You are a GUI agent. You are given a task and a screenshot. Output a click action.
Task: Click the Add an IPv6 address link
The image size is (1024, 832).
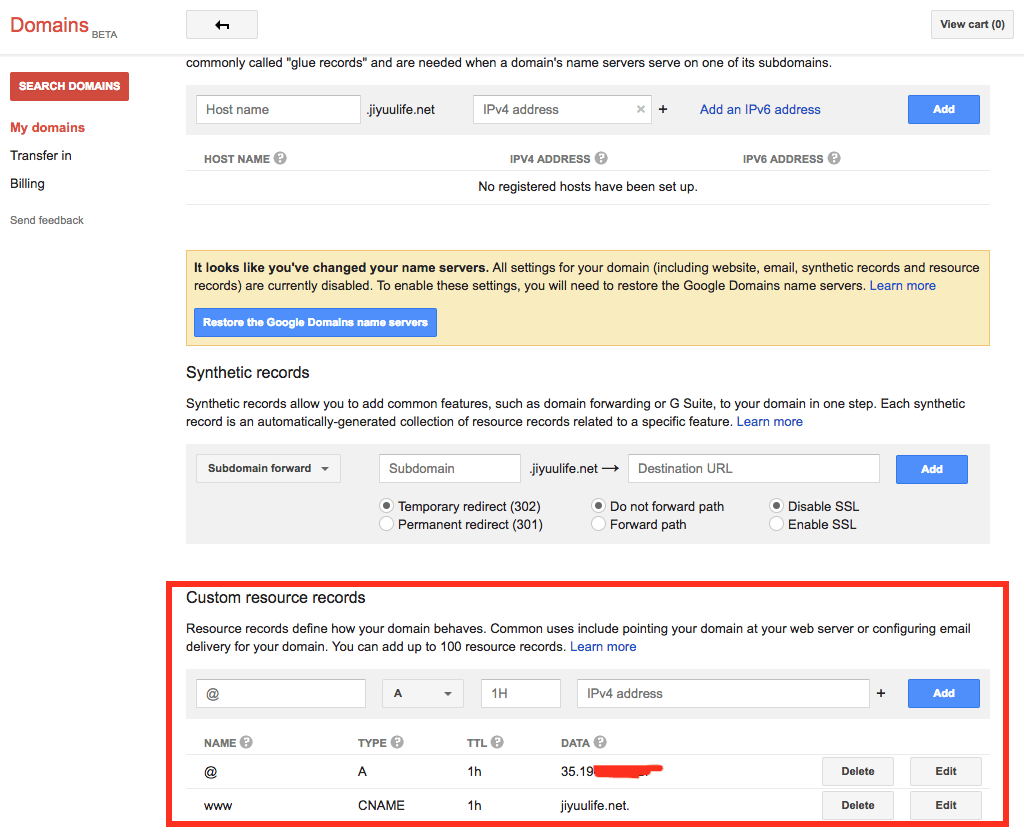coord(760,110)
